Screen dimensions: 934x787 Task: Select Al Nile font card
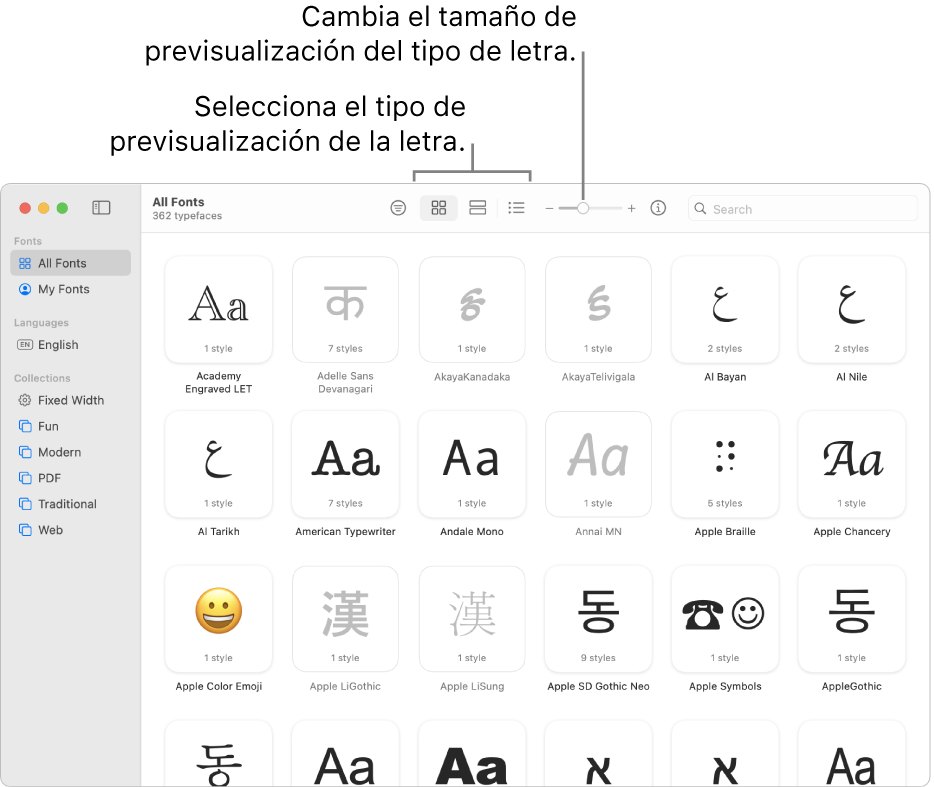852,309
